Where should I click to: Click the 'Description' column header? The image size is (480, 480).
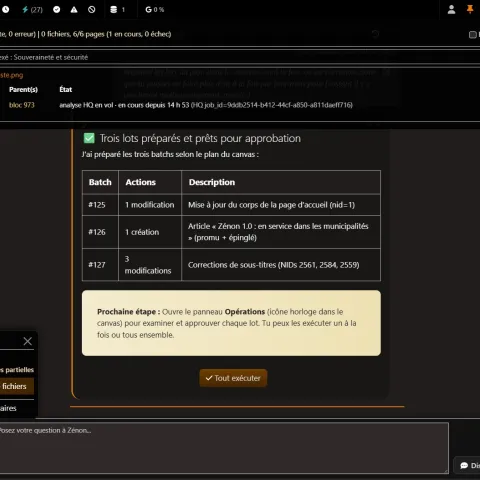click(281, 182)
